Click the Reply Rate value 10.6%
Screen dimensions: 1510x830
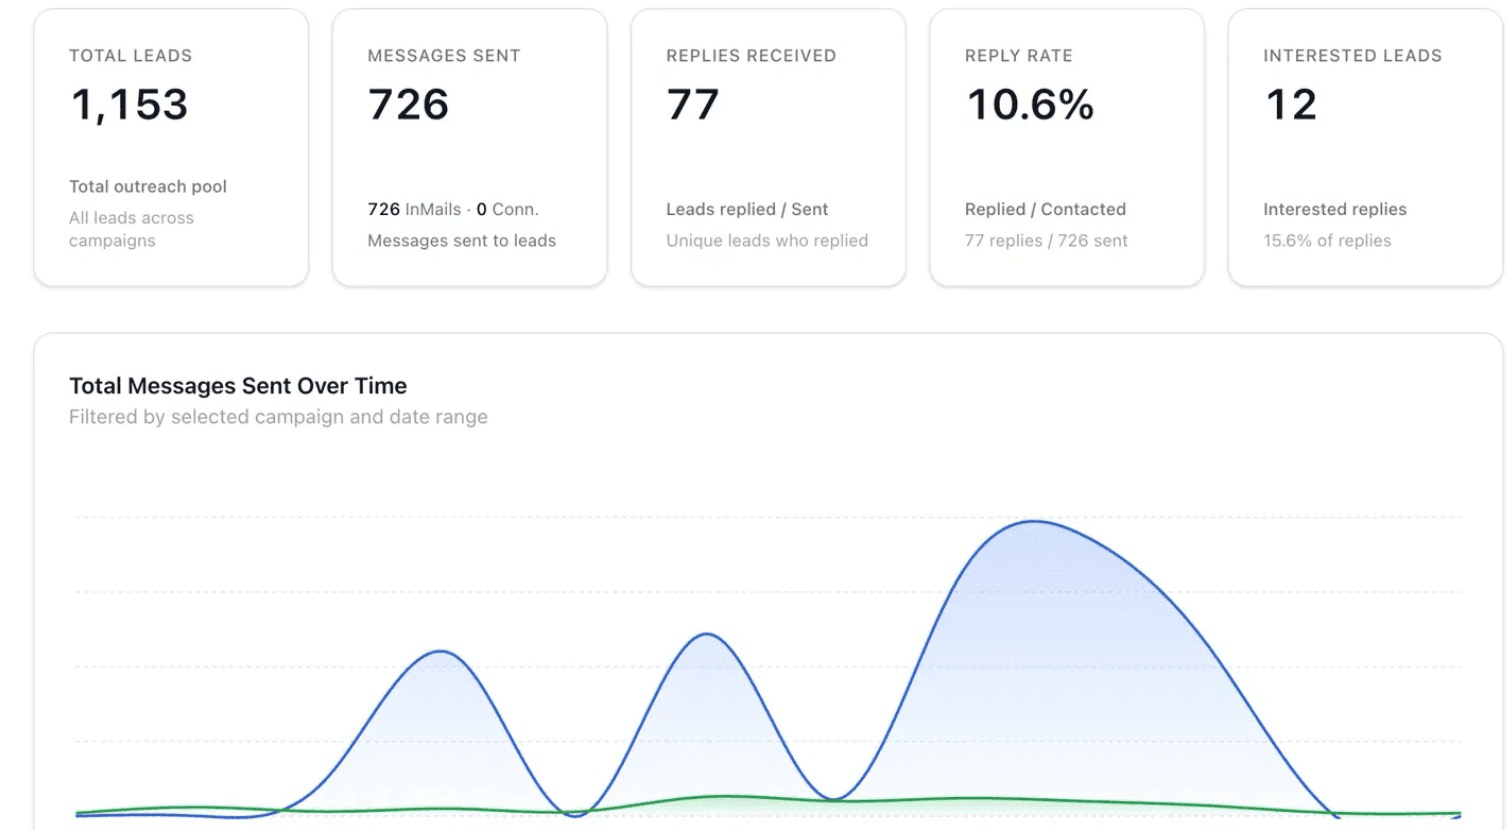tap(1030, 105)
